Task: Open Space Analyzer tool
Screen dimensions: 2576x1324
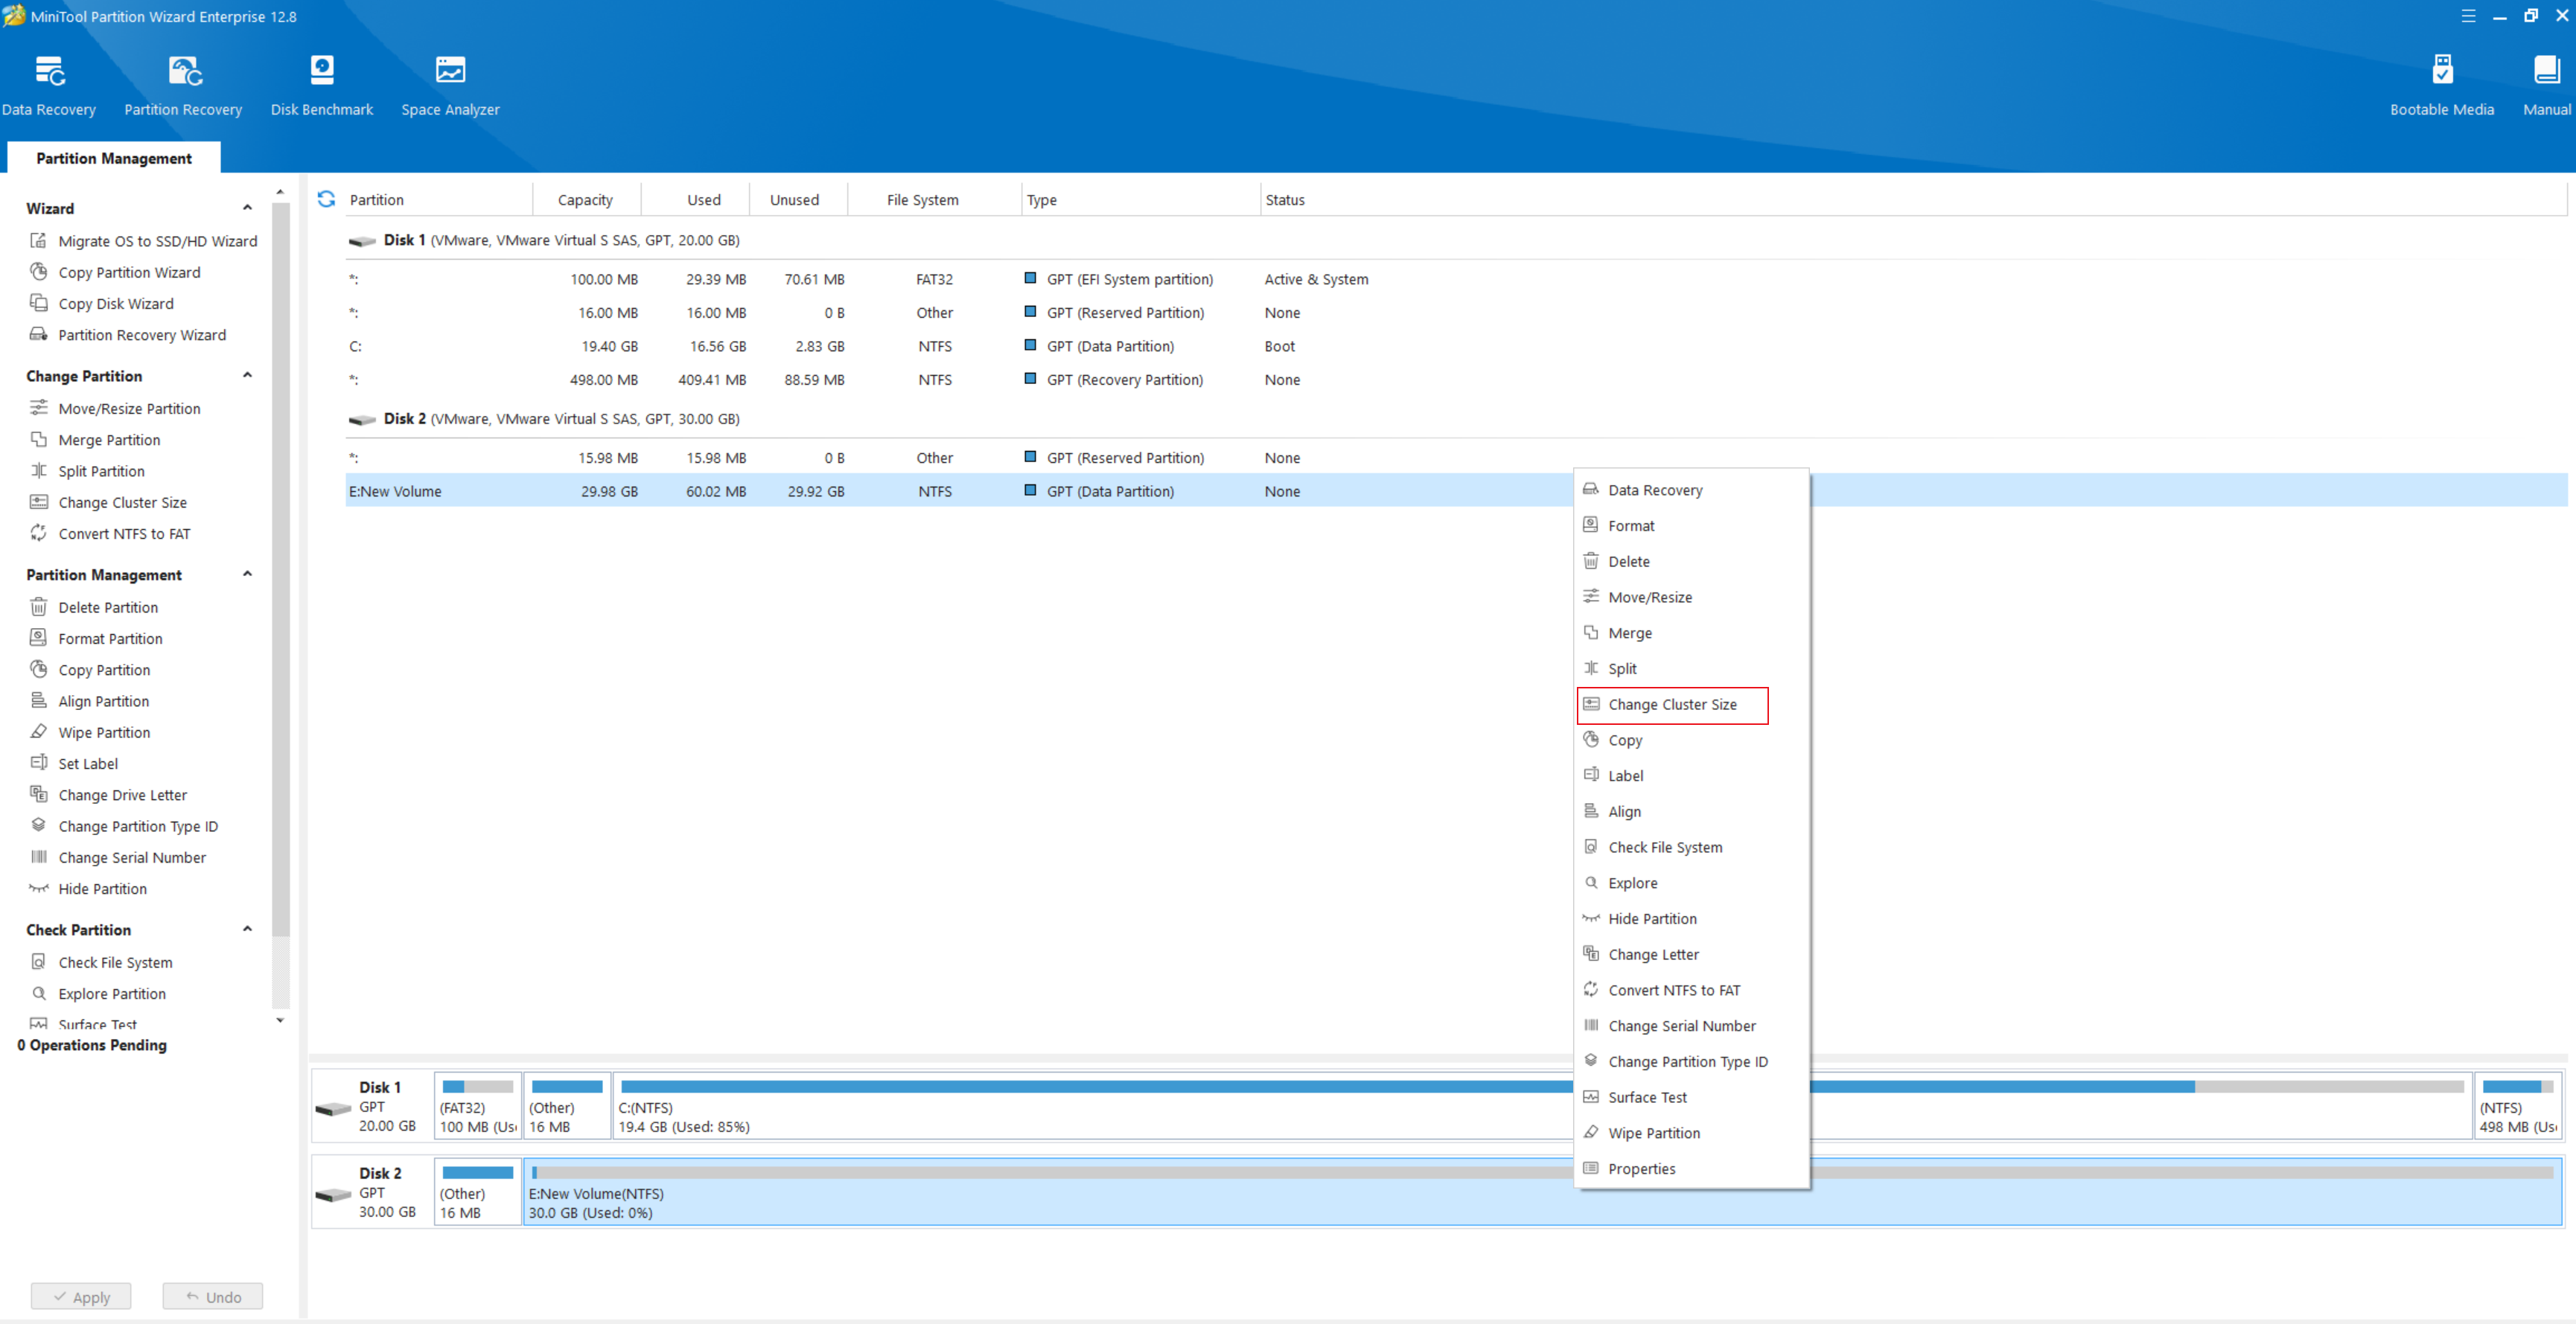Action: [x=450, y=86]
